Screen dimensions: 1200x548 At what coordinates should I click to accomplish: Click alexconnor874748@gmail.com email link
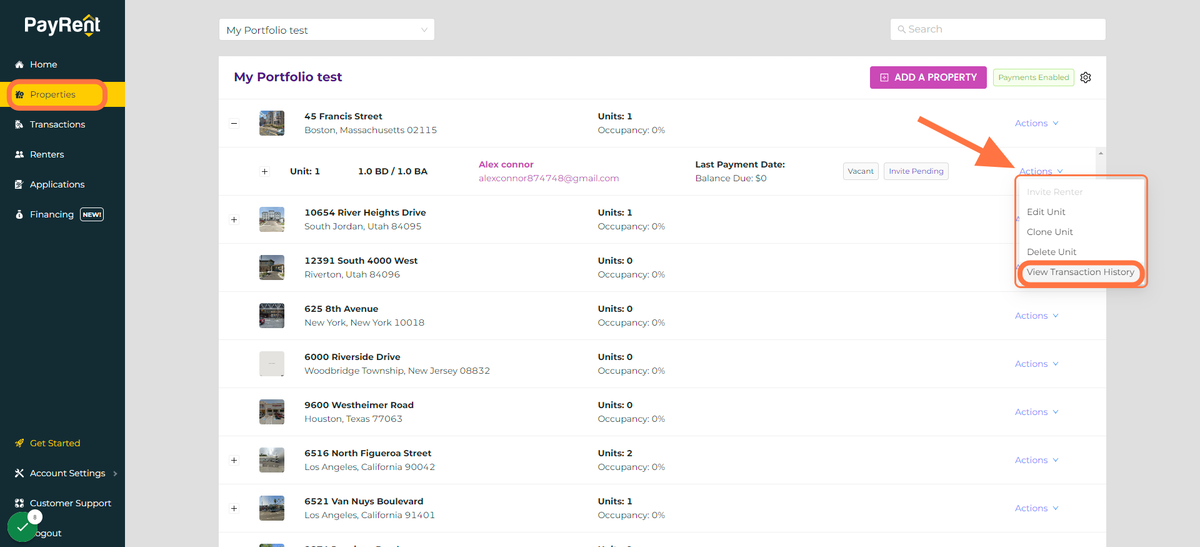tap(549, 178)
